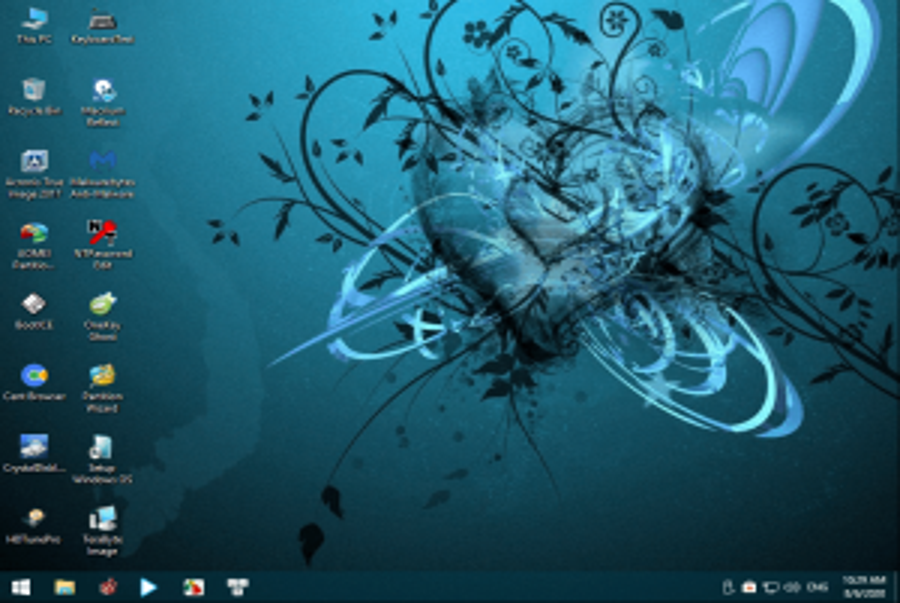Screen dimensions: 900x603
Task: Click the red-and-green taskbar icon
Action: 193,587
